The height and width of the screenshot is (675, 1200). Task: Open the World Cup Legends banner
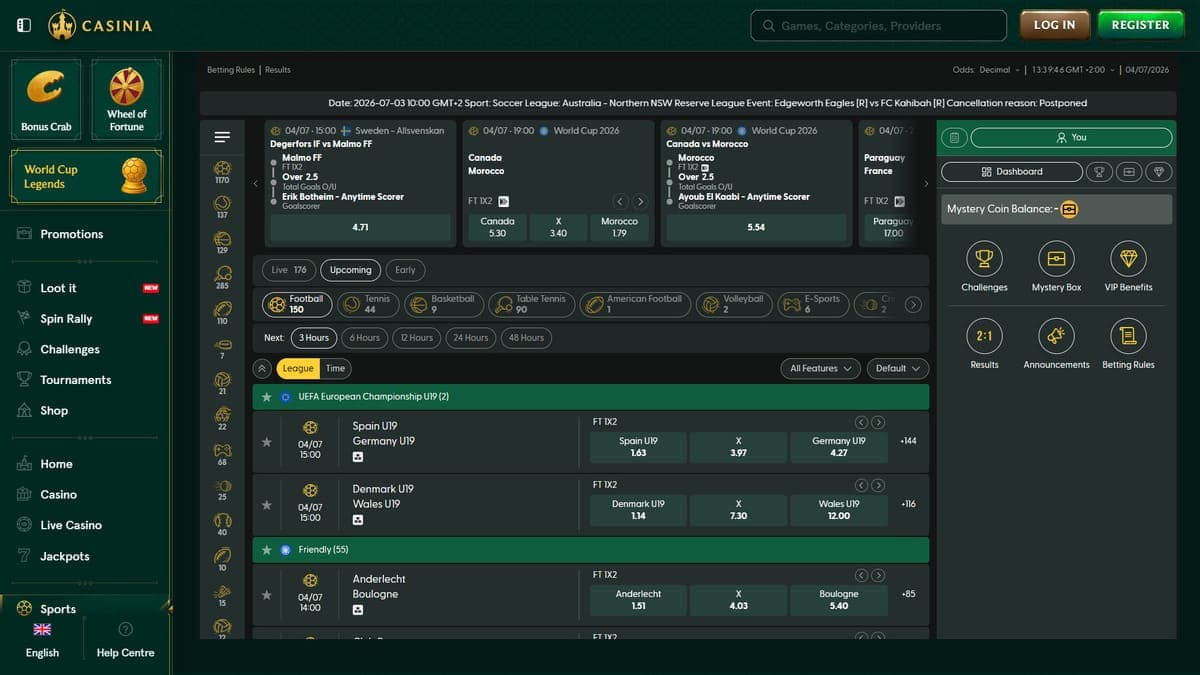[x=86, y=177]
